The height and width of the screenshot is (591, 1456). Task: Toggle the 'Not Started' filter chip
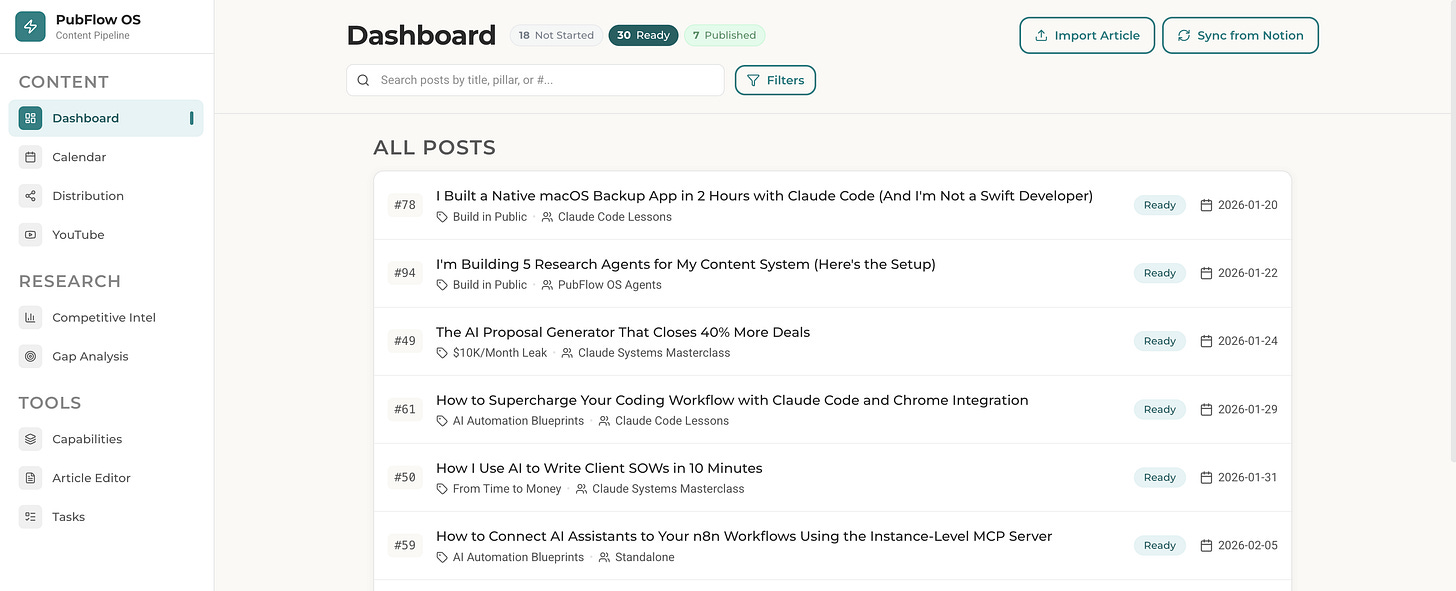point(556,34)
